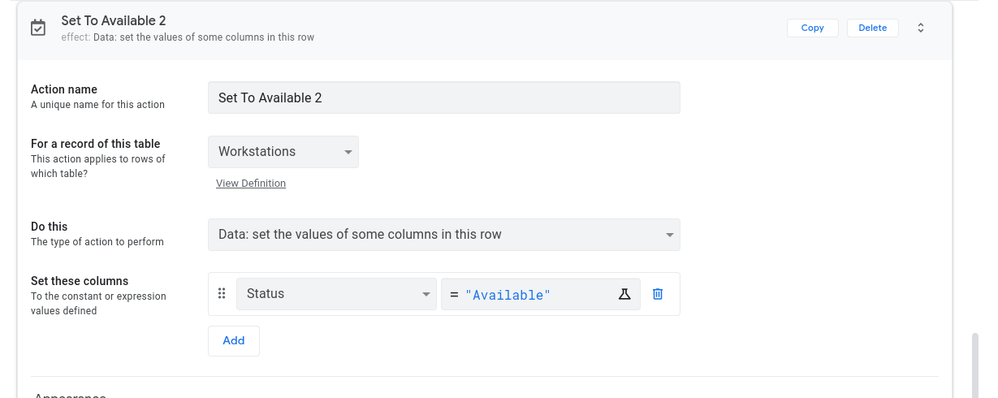Open the expression assistant flask icon
998x398 pixels.
coord(624,294)
